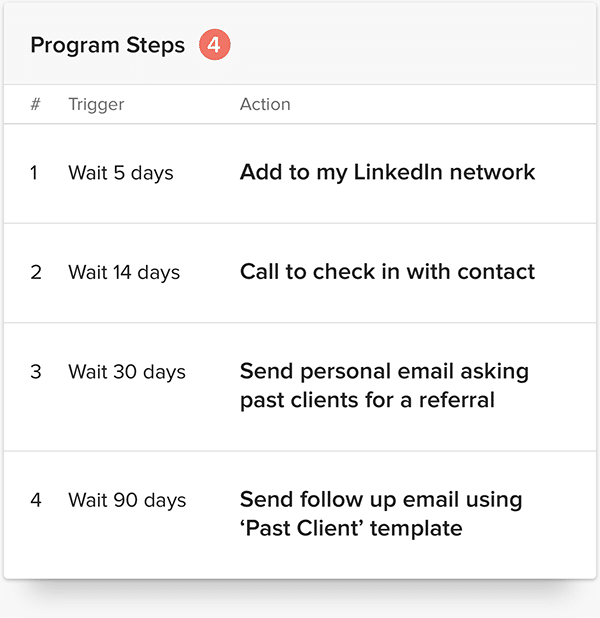
Task: Click the Program Steps heading
Action: coord(107,46)
